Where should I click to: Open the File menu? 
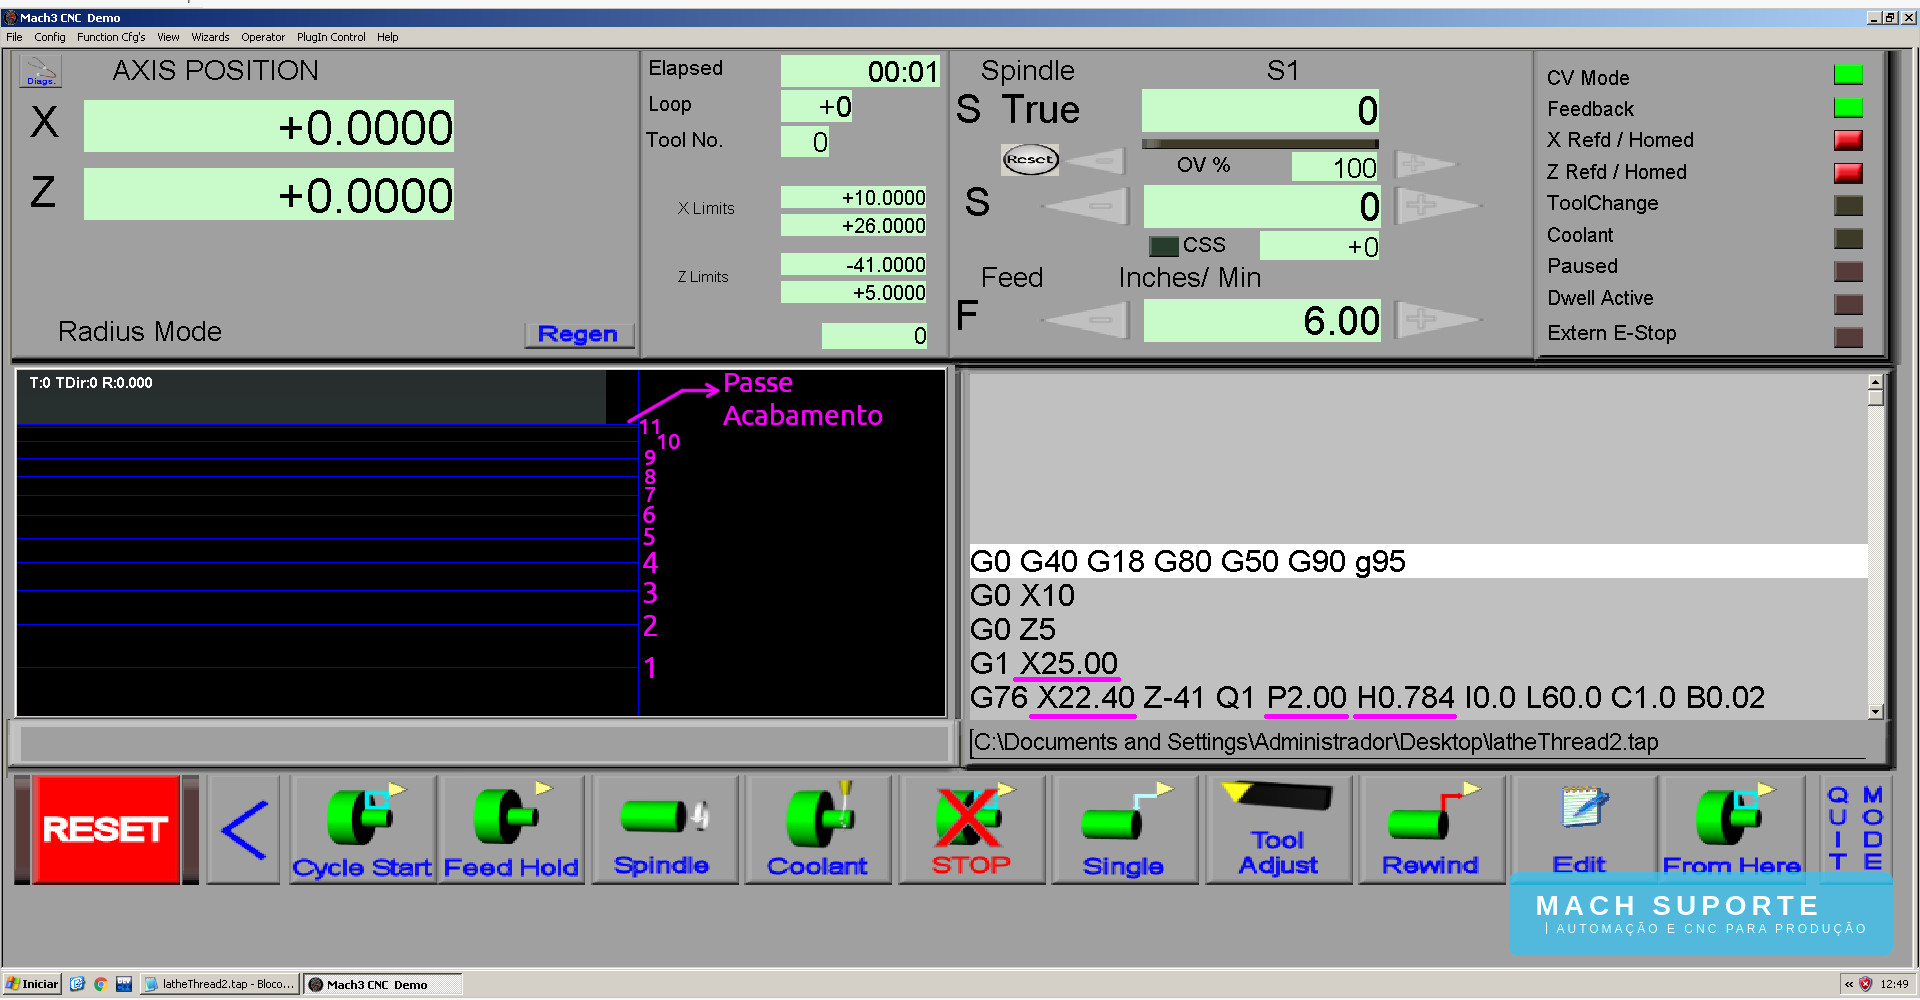pyautogui.click(x=14, y=37)
